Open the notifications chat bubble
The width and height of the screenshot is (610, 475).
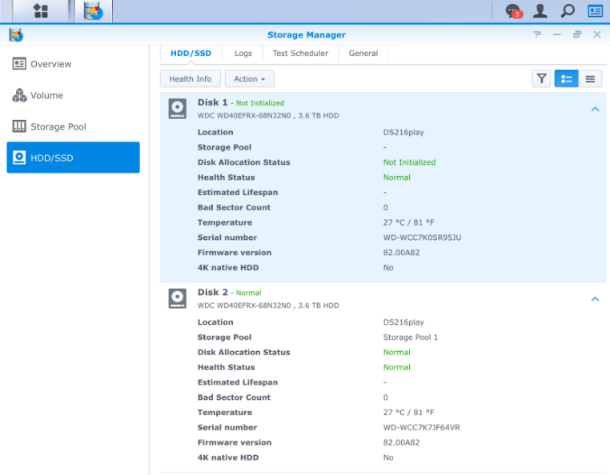click(514, 11)
